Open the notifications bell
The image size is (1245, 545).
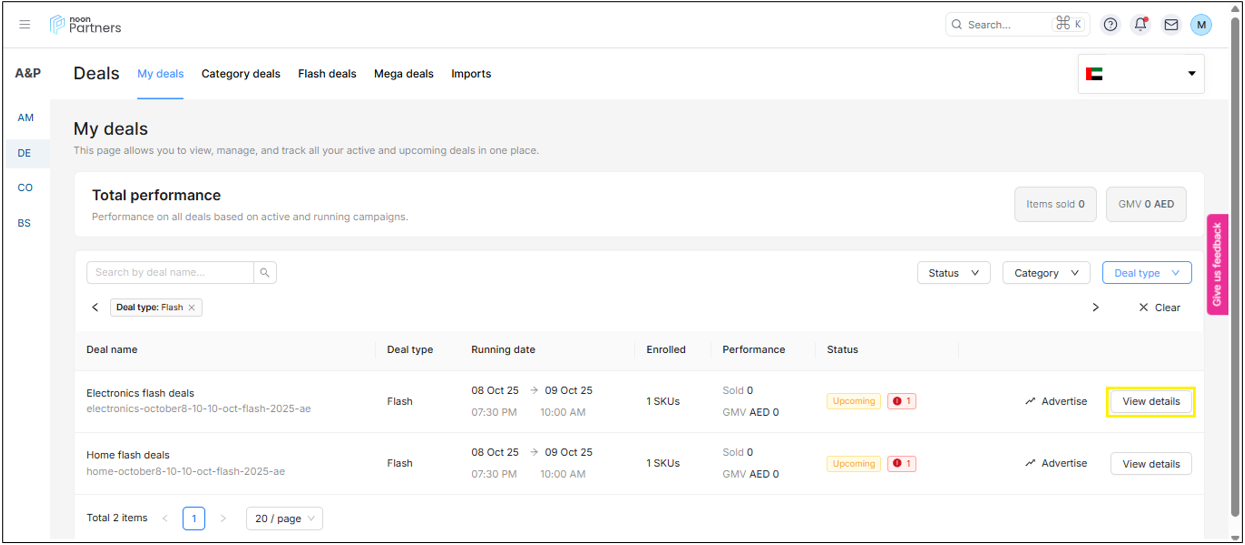pyautogui.click(x=1140, y=25)
